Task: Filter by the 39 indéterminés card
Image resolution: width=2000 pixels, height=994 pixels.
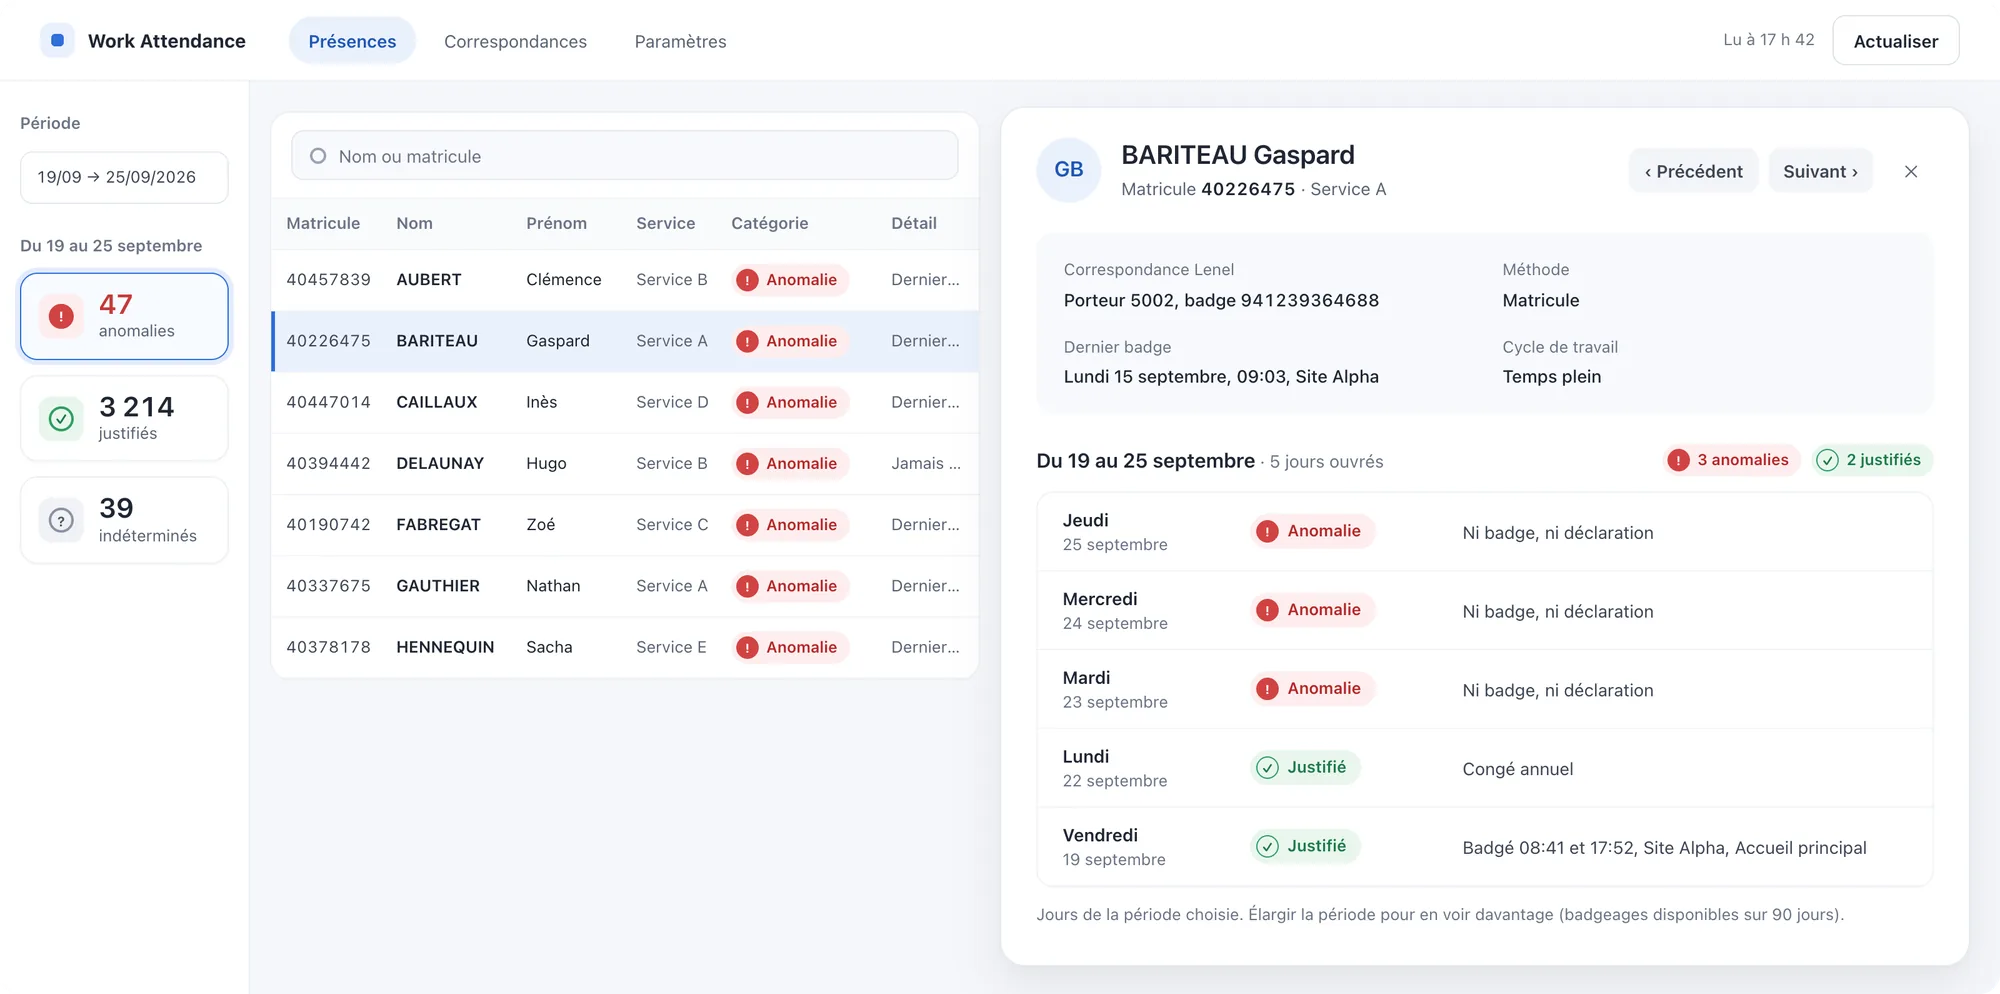Action: [124, 521]
